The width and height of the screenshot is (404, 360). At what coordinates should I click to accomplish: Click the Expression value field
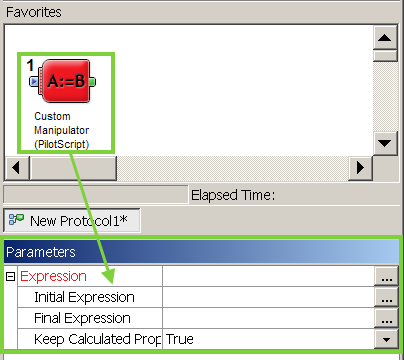pos(268,276)
